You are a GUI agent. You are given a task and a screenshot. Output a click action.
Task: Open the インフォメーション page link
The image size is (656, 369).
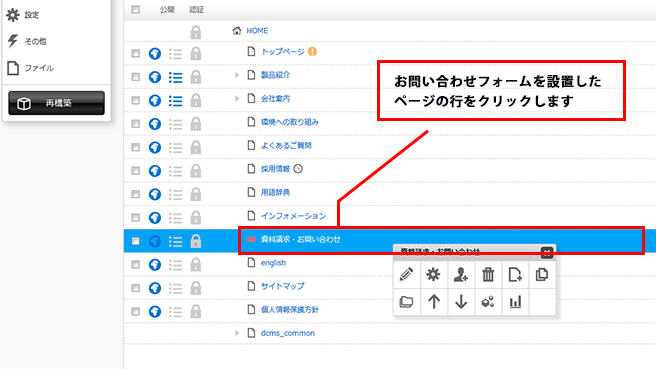293,215
